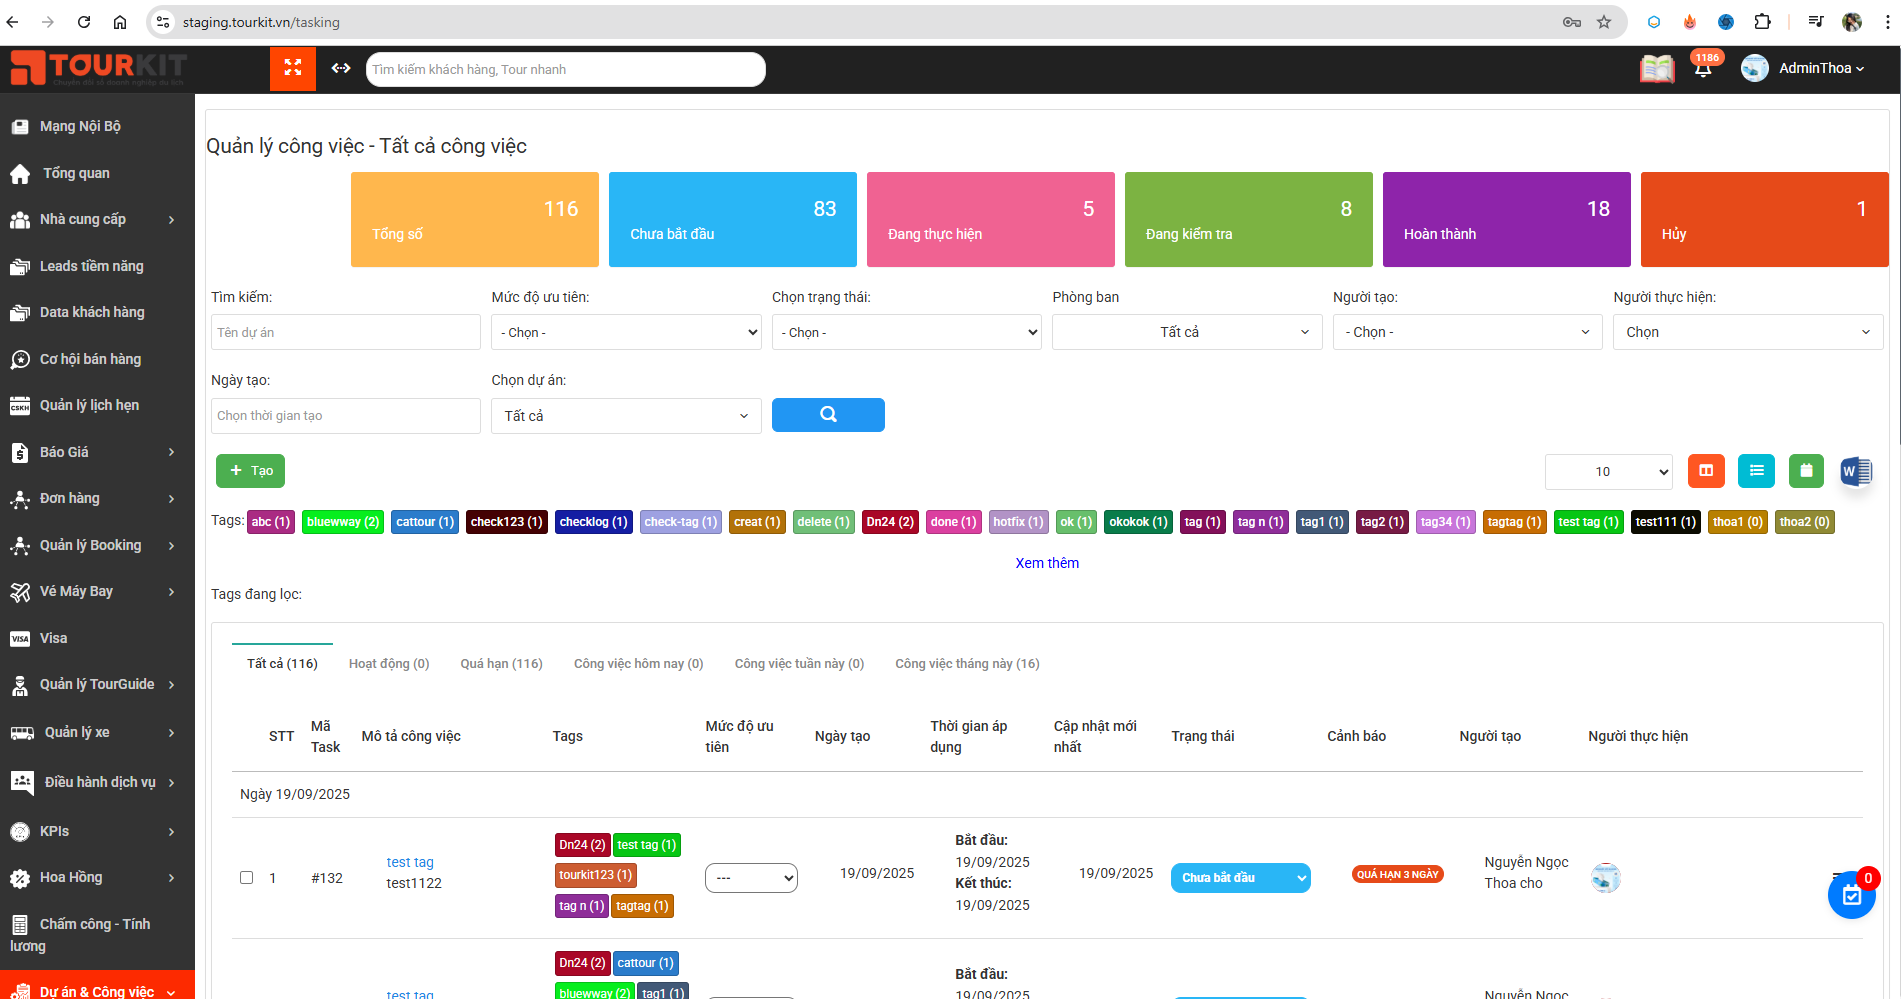Open the Mức độ ưu tiên dropdown
The image size is (1901, 999).
click(x=626, y=332)
